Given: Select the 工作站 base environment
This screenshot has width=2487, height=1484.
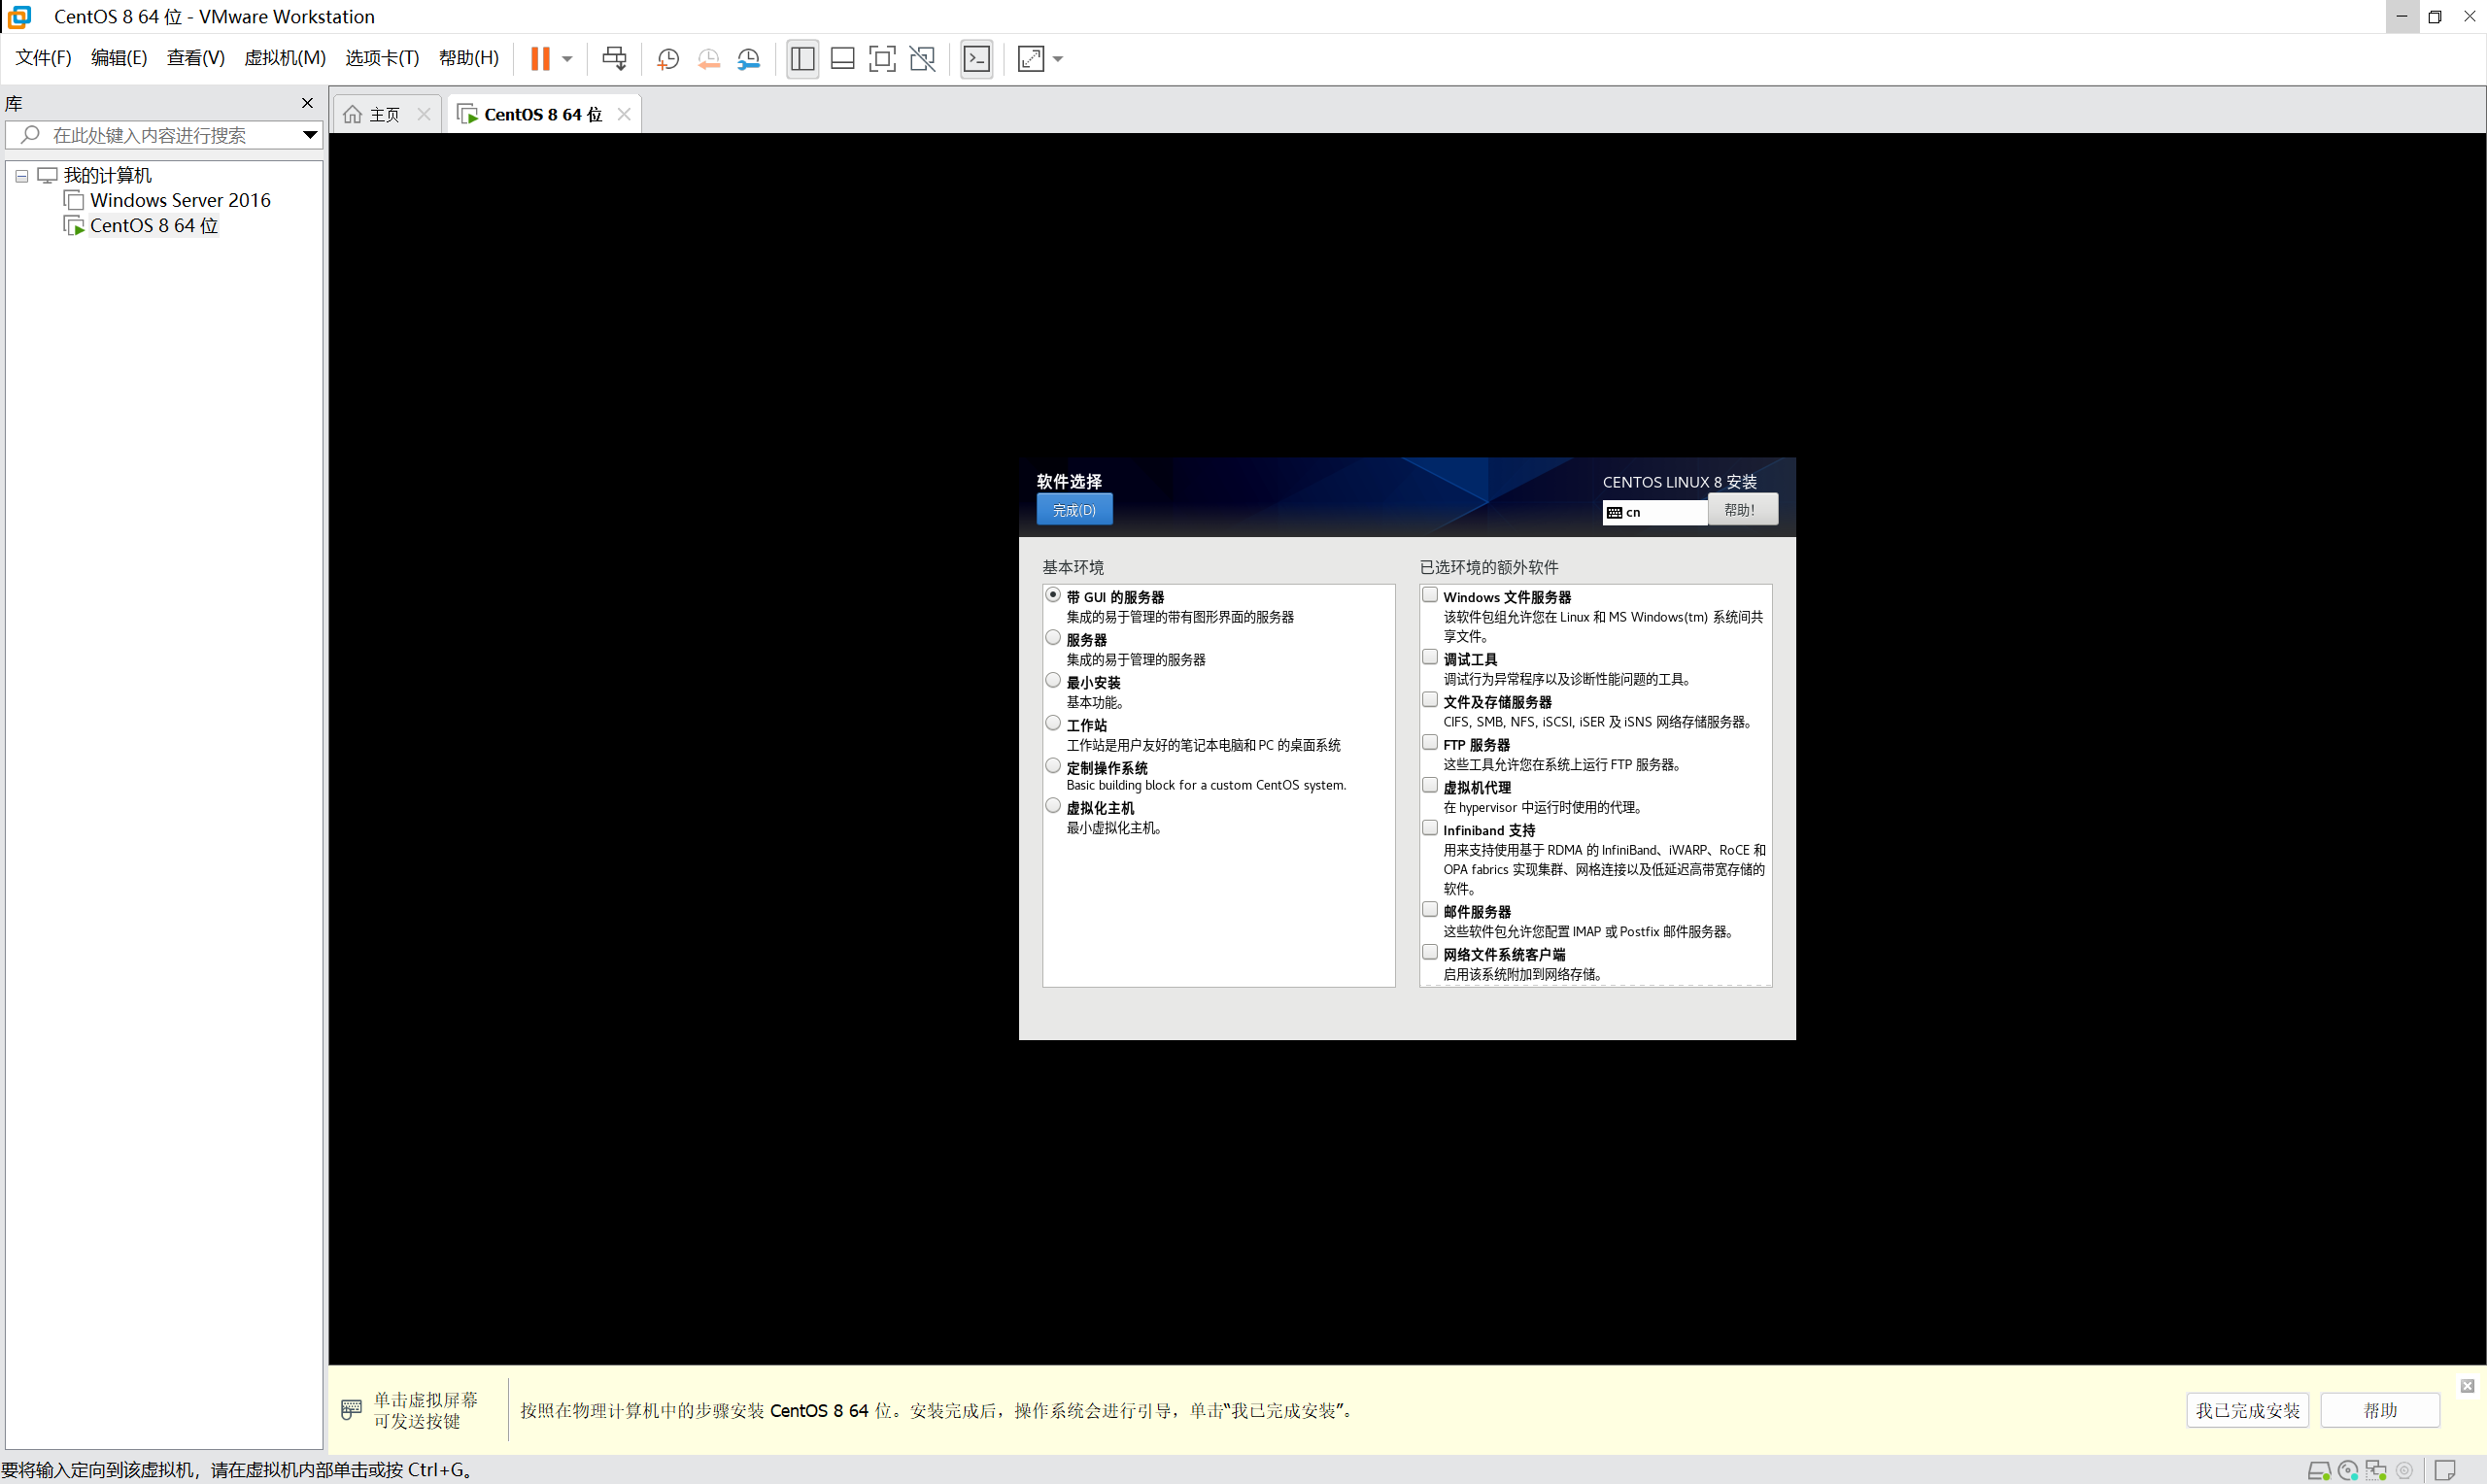Looking at the screenshot, I should [x=1053, y=722].
